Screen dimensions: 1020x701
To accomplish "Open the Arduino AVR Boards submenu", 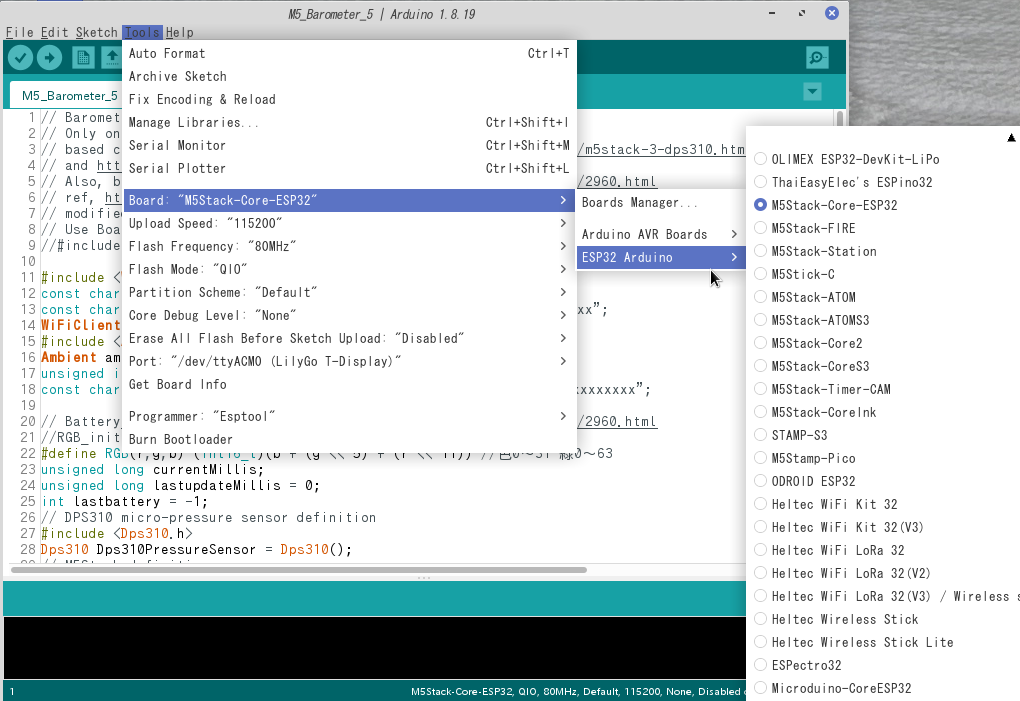I will coord(660,234).
